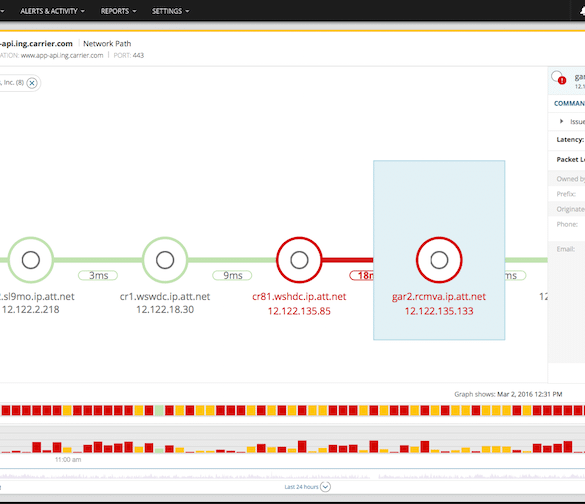585x504 pixels.
Task: Select the cr1.wswdc.ip.att.net node circle
Action: (165, 260)
